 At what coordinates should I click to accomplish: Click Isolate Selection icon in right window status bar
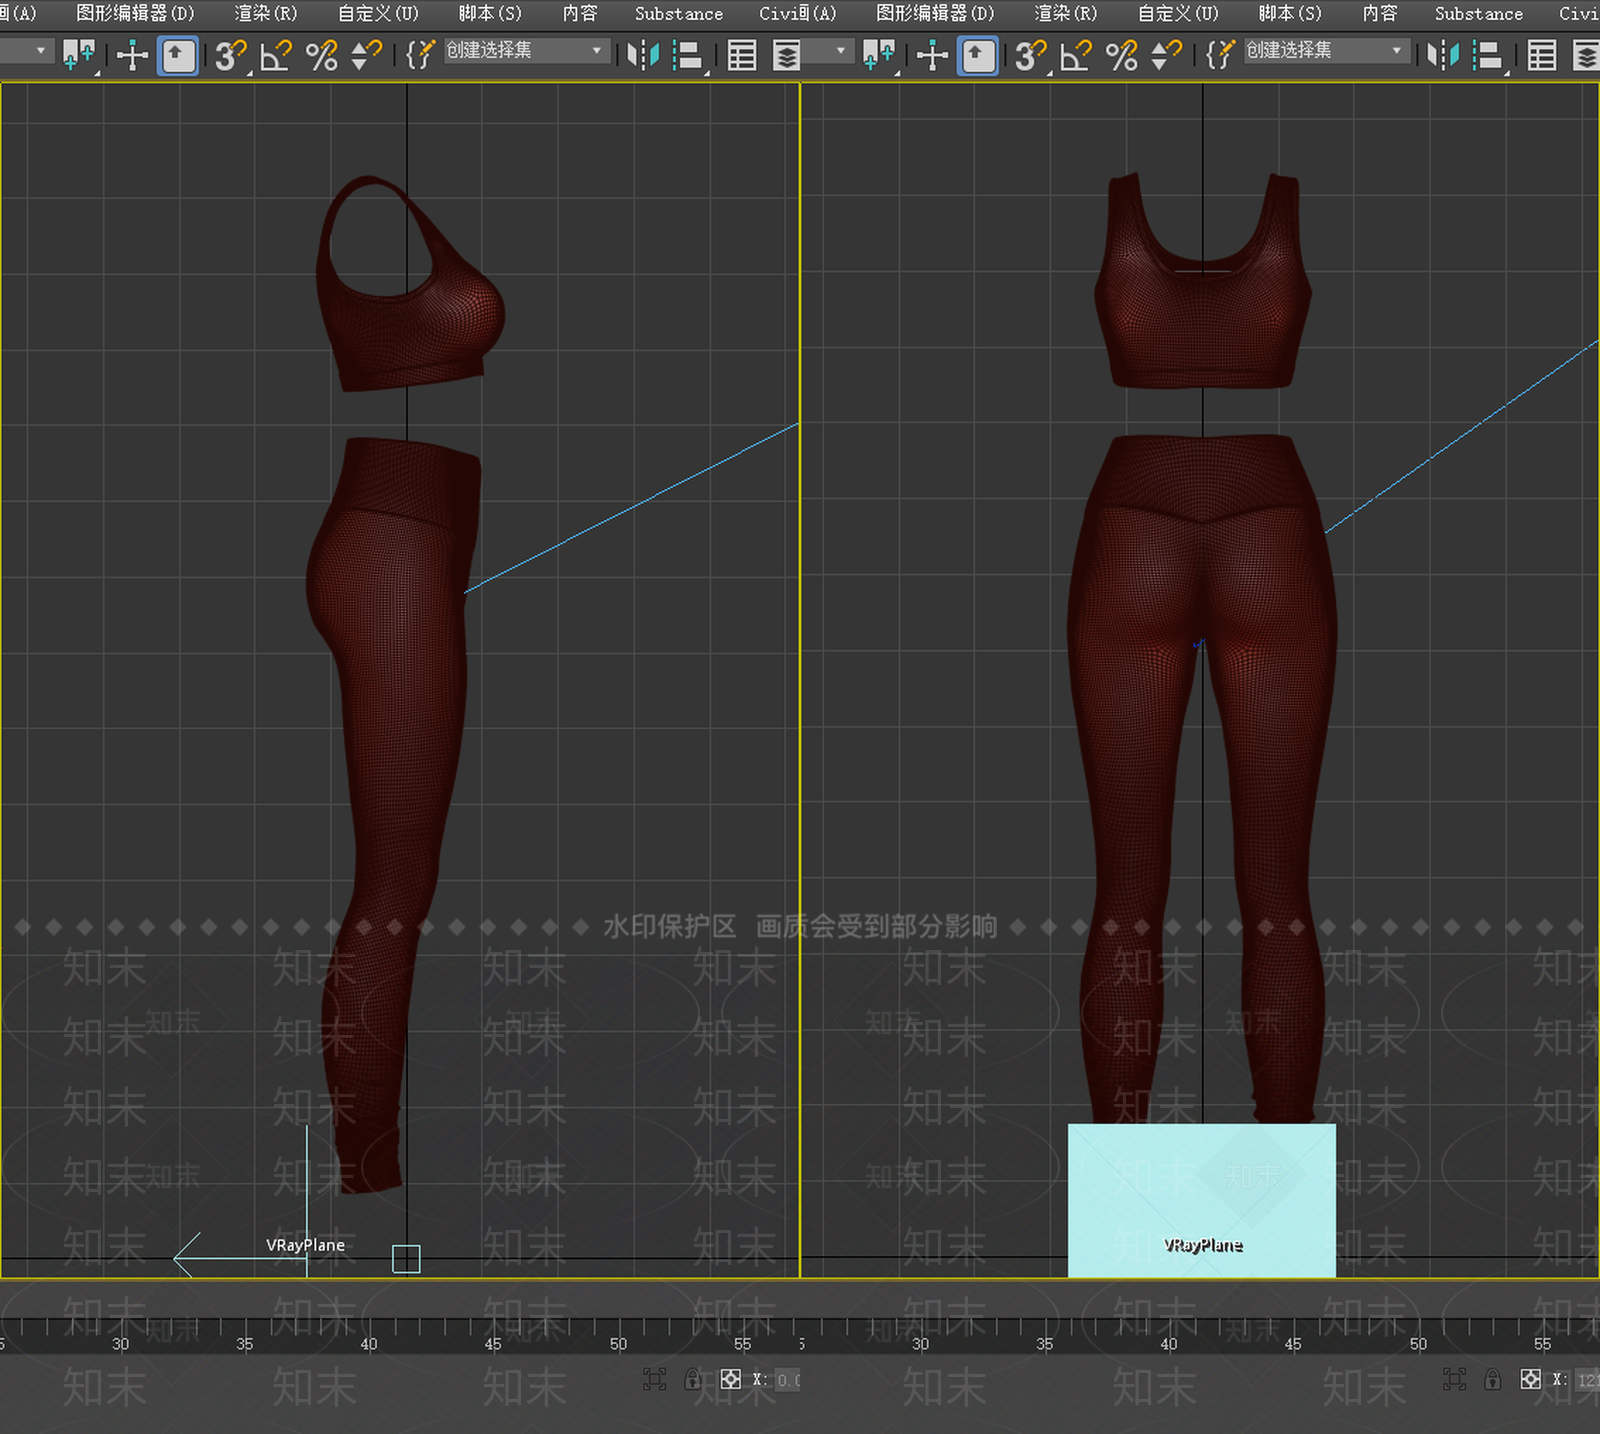pyautogui.click(x=1454, y=1380)
